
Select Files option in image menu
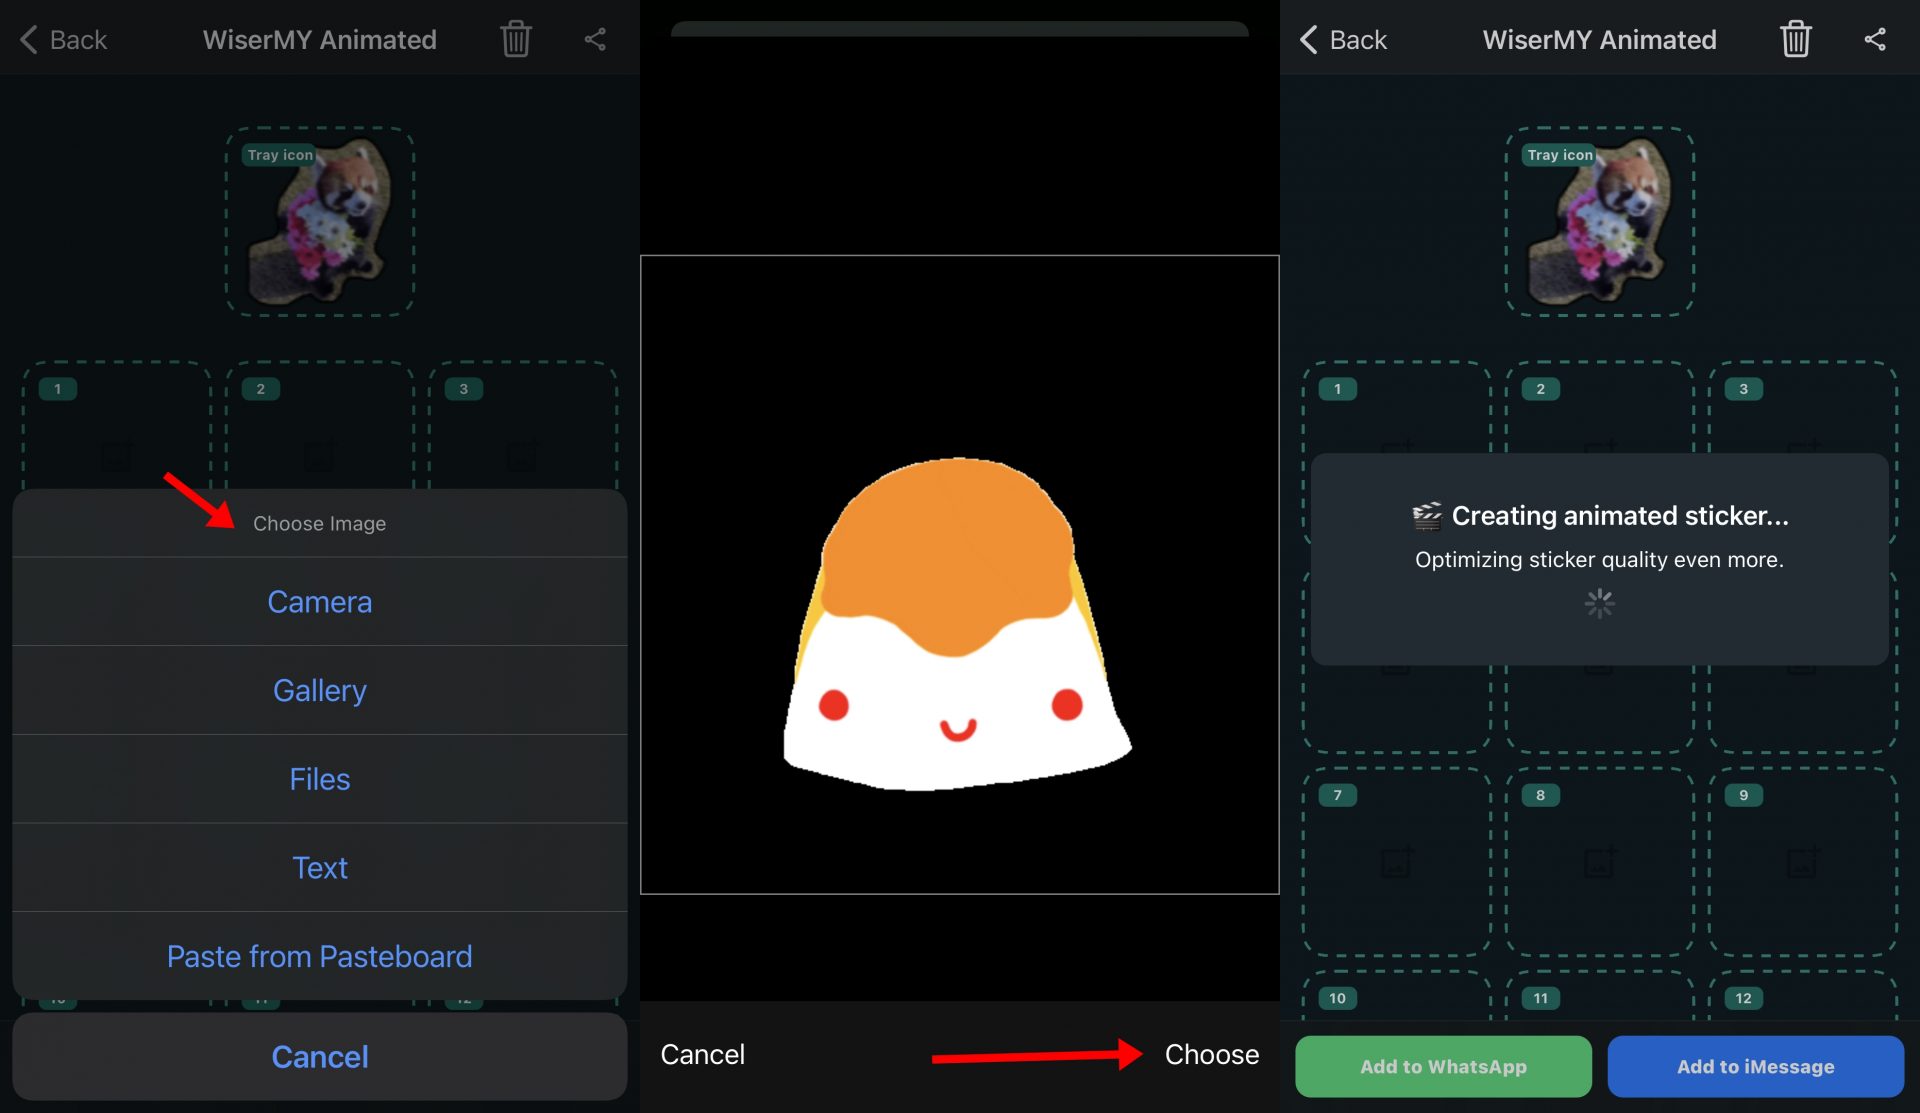tap(320, 779)
